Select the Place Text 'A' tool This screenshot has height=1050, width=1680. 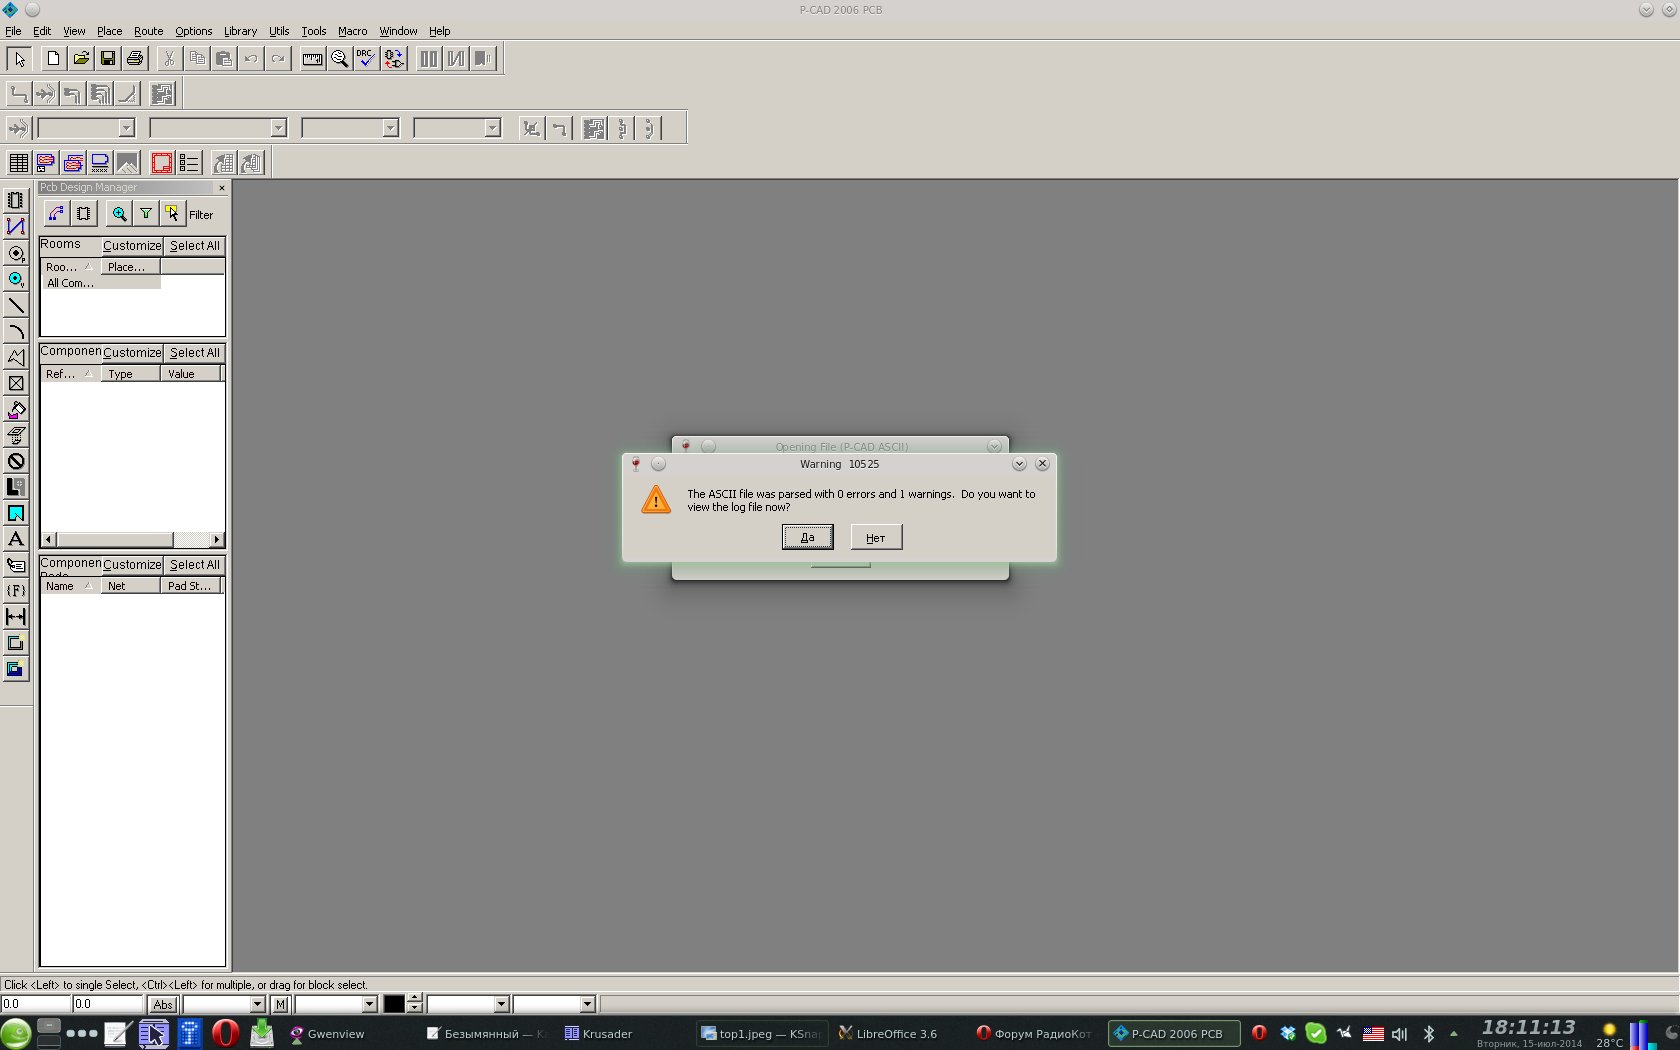tap(16, 539)
